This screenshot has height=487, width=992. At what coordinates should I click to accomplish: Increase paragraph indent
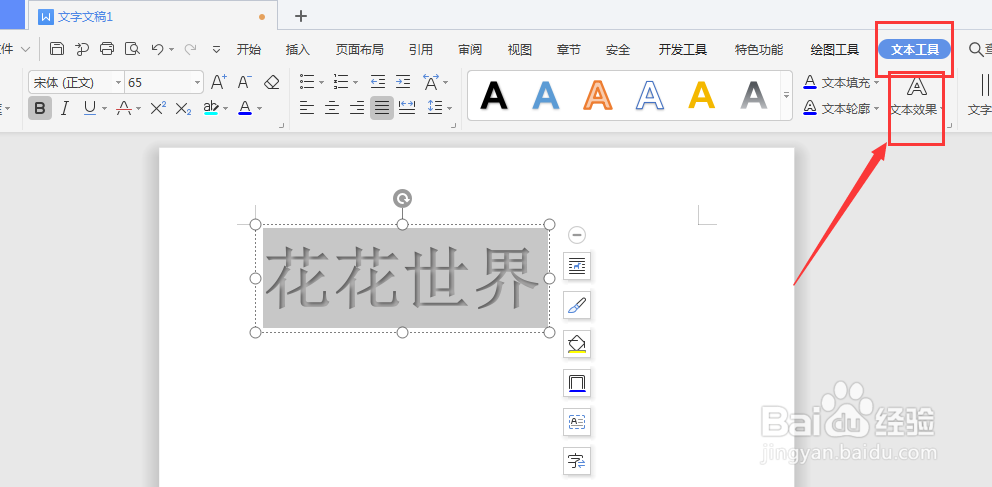tap(403, 82)
